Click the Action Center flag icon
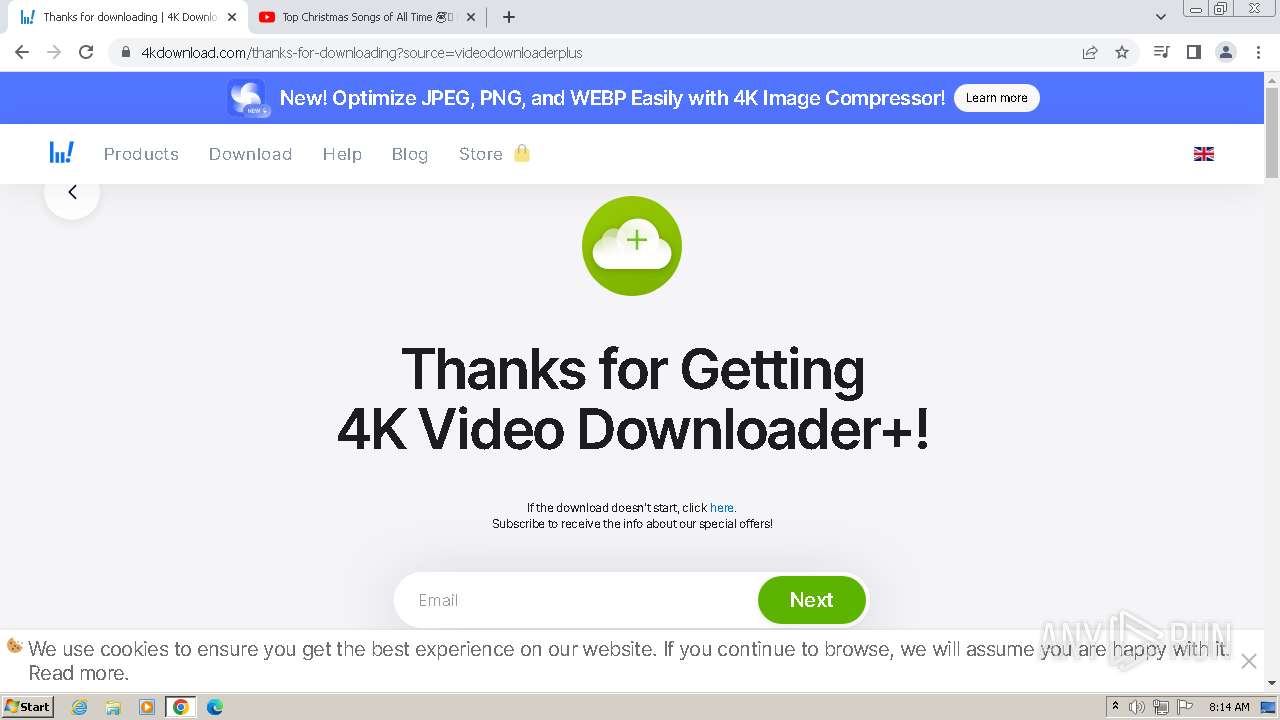The image size is (1280, 720). (1184, 707)
